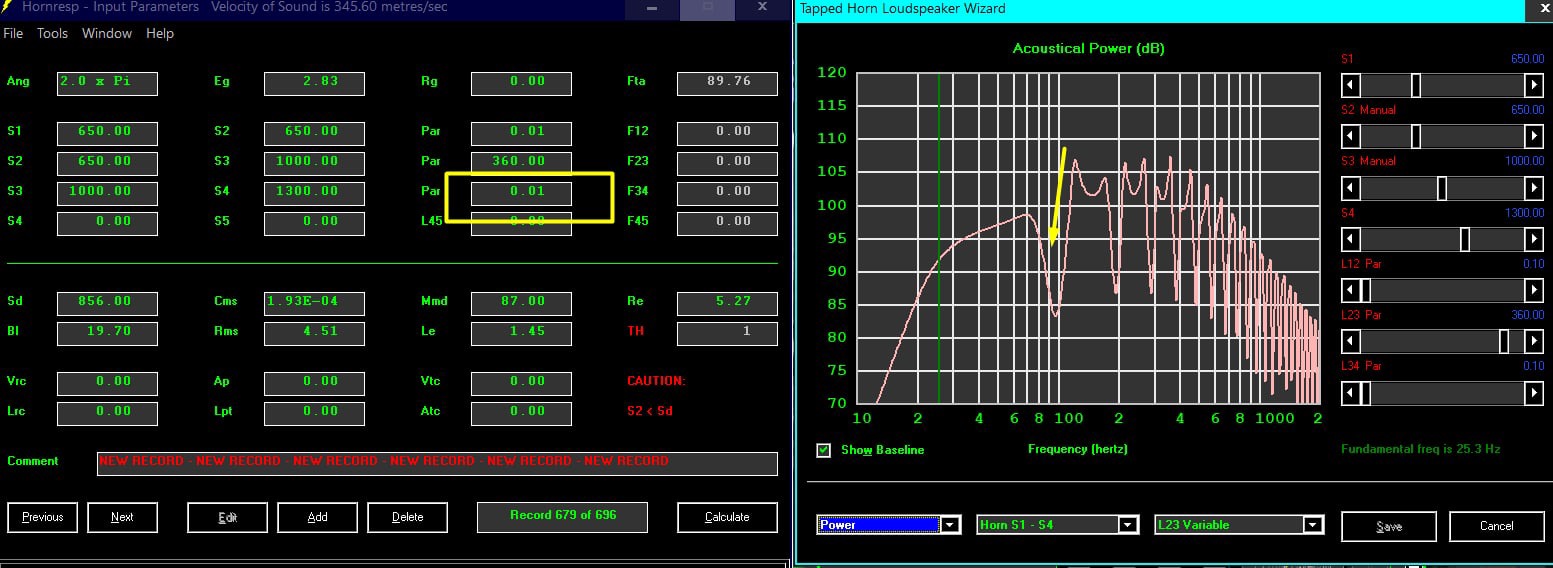The image size is (1553, 568).
Task: Click the F23 input field
Action: click(x=727, y=162)
